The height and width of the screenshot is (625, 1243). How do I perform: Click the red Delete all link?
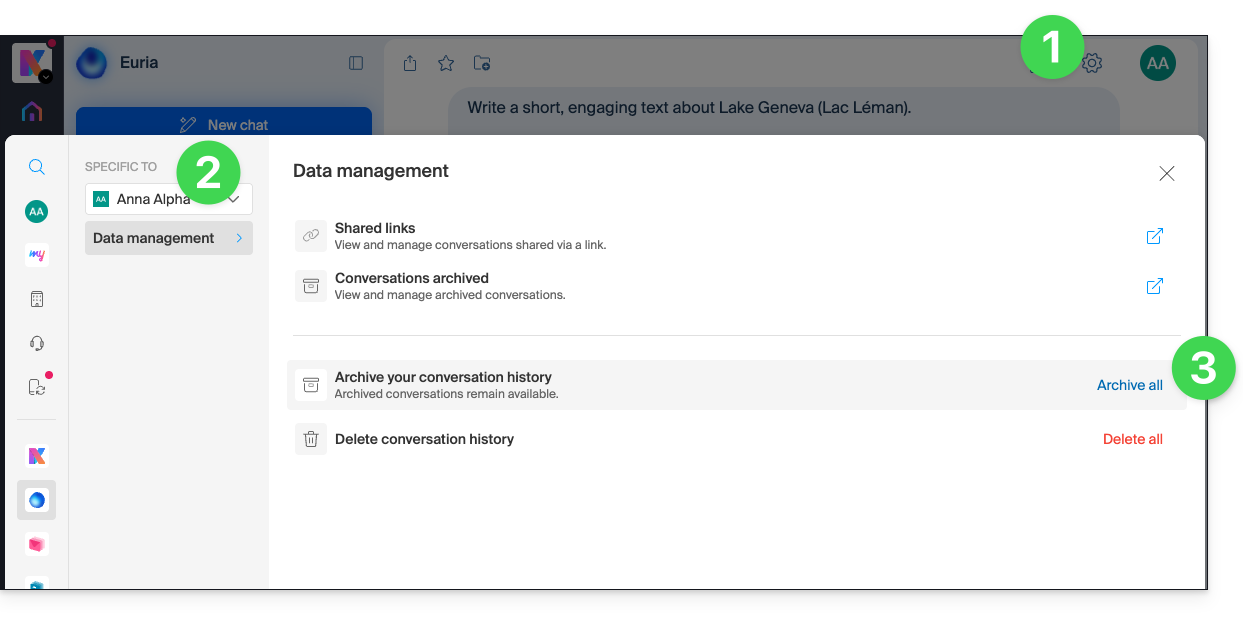coord(1132,439)
